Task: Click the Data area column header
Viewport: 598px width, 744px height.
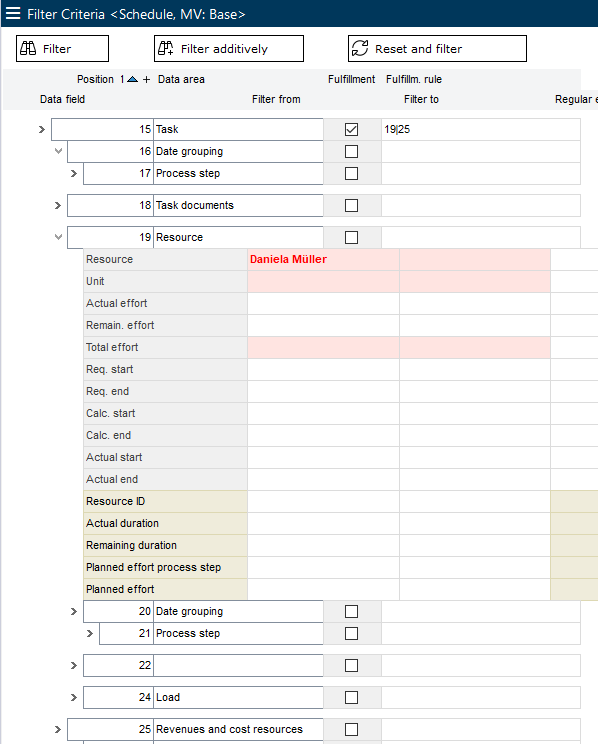Action: tap(181, 79)
